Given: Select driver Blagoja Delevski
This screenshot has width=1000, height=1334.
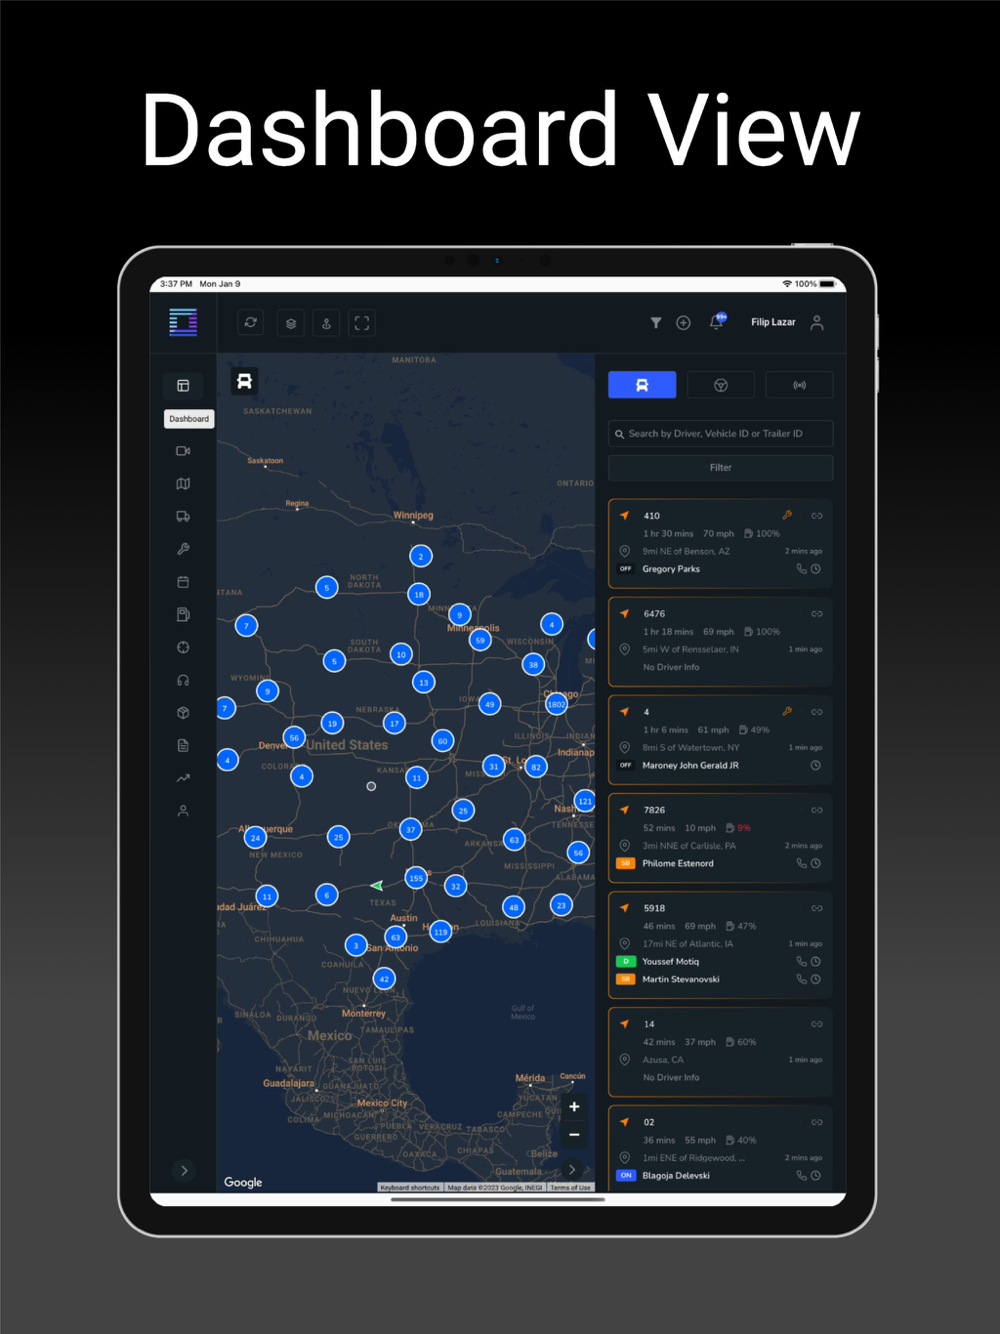Looking at the screenshot, I should [676, 1175].
